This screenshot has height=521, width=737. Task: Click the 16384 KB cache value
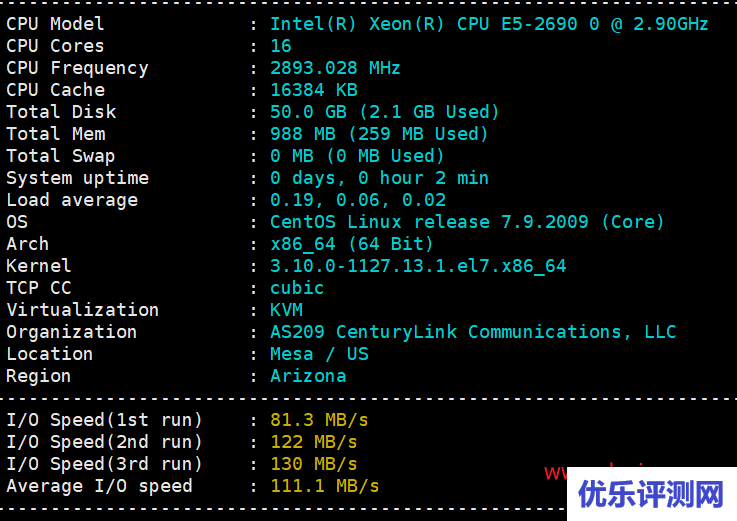pyautogui.click(x=314, y=90)
